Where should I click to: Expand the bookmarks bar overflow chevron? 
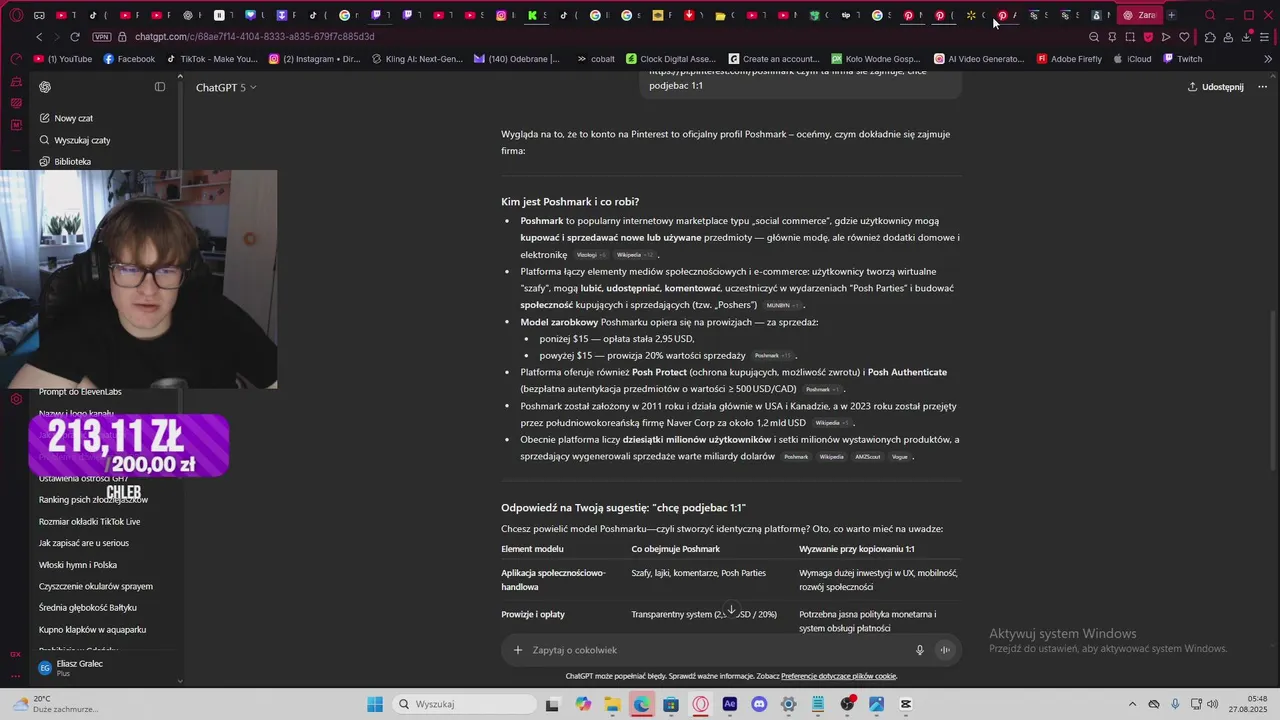click(x=1268, y=59)
